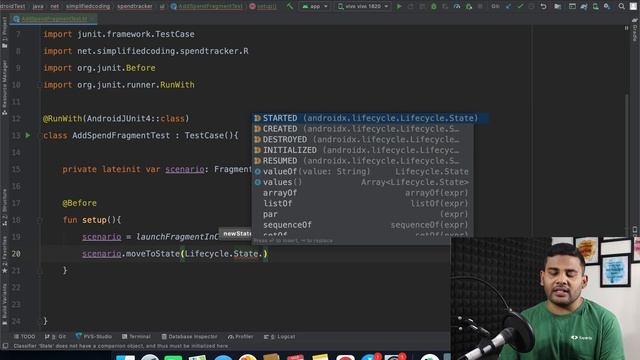Open the TODO tool window
This screenshot has width=640, height=360.
tap(24, 336)
